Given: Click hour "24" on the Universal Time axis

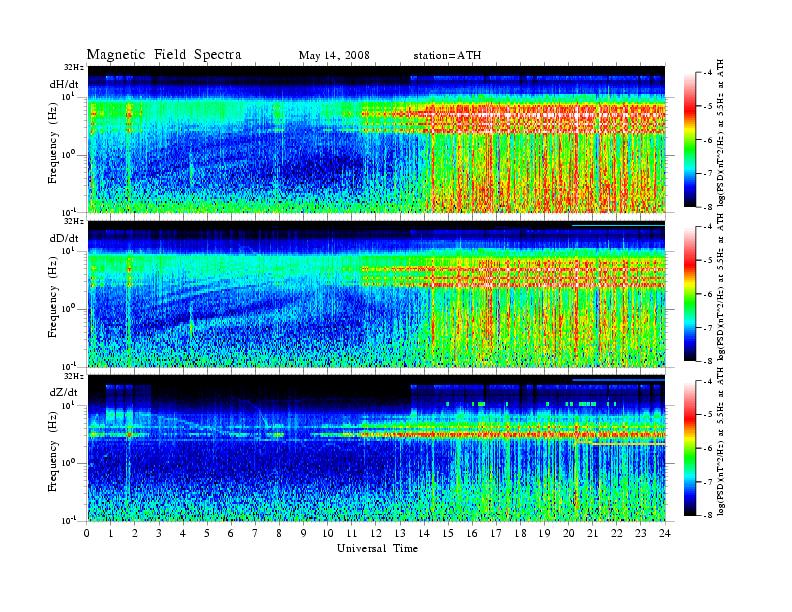Looking at the screenshot, I should click(665, 533).
